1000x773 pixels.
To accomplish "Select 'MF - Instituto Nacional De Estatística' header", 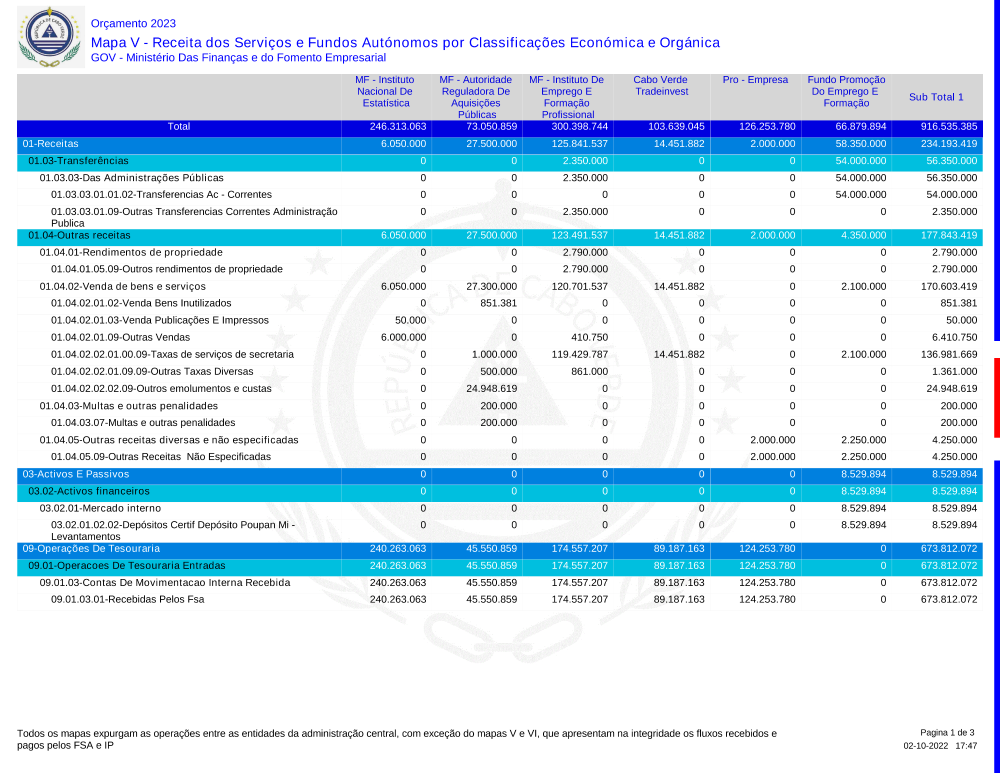I will coord(385,91).
